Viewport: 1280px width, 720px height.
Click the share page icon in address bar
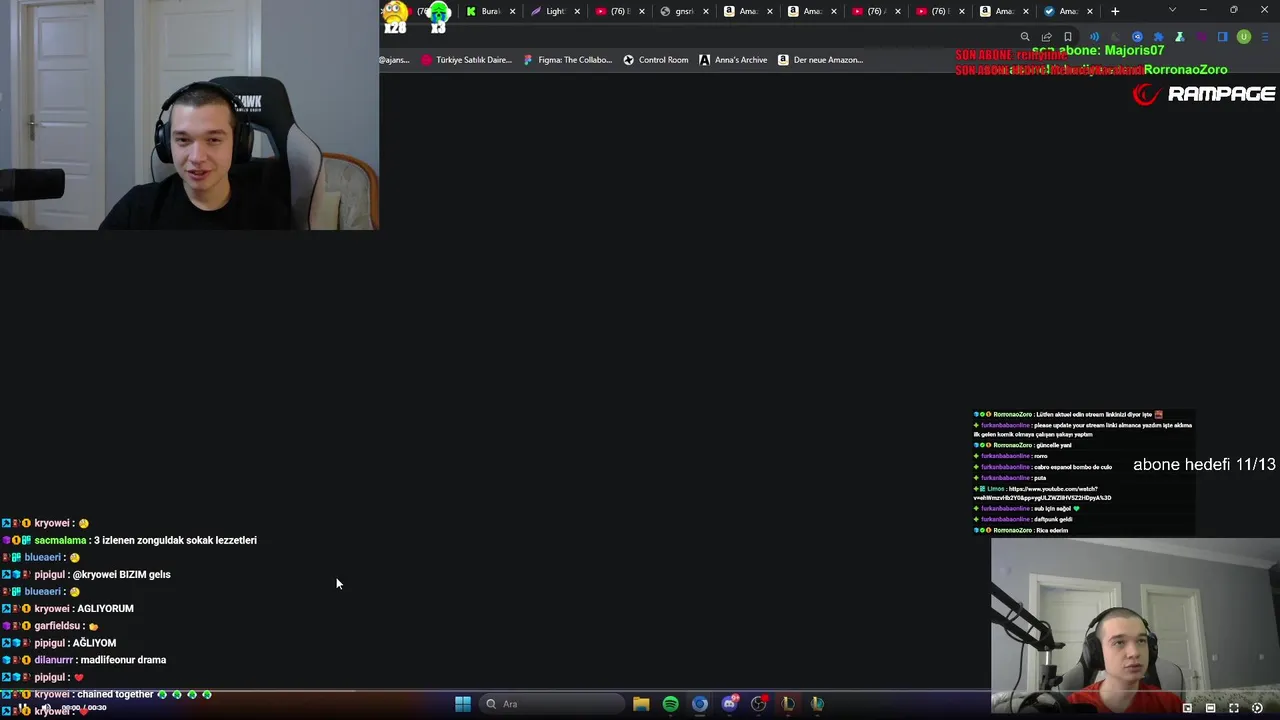1046,37
